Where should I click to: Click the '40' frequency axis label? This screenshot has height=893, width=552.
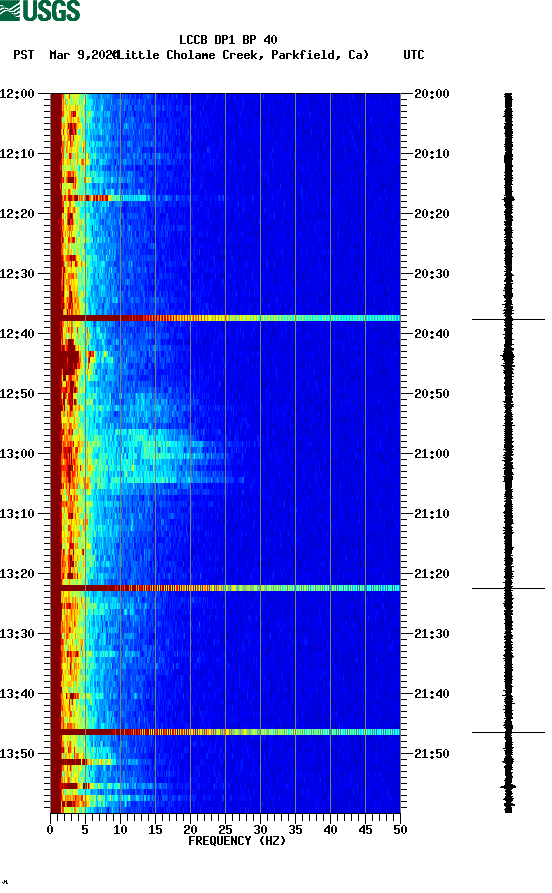point(330,830)
